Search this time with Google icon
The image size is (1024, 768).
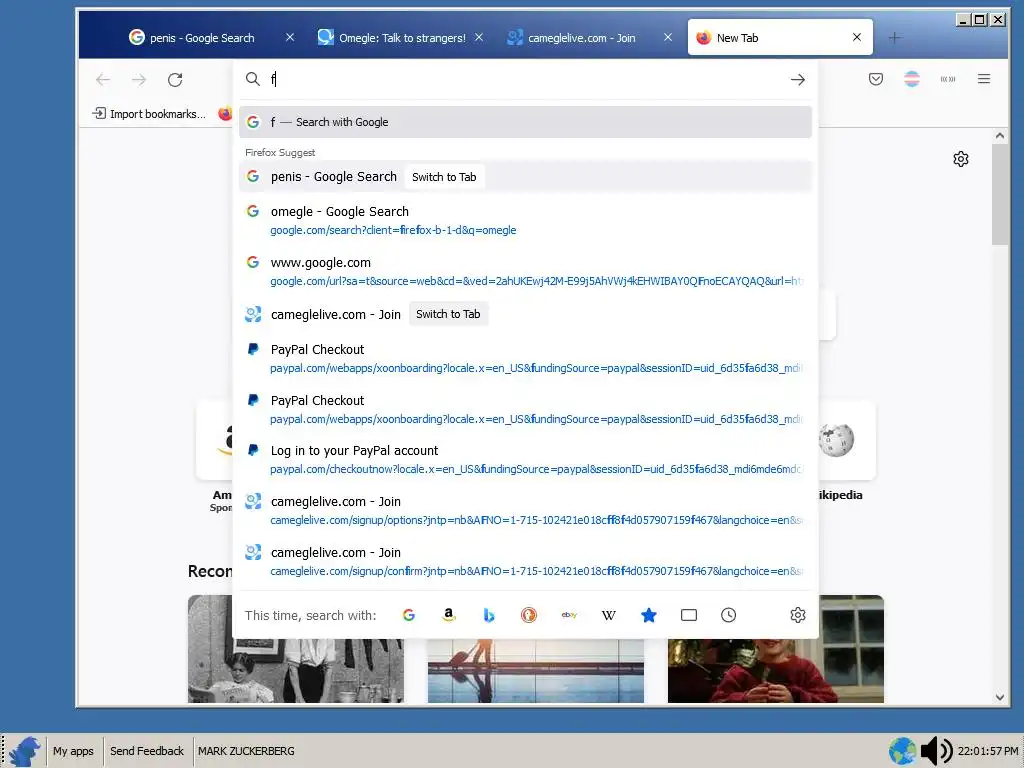409,615
